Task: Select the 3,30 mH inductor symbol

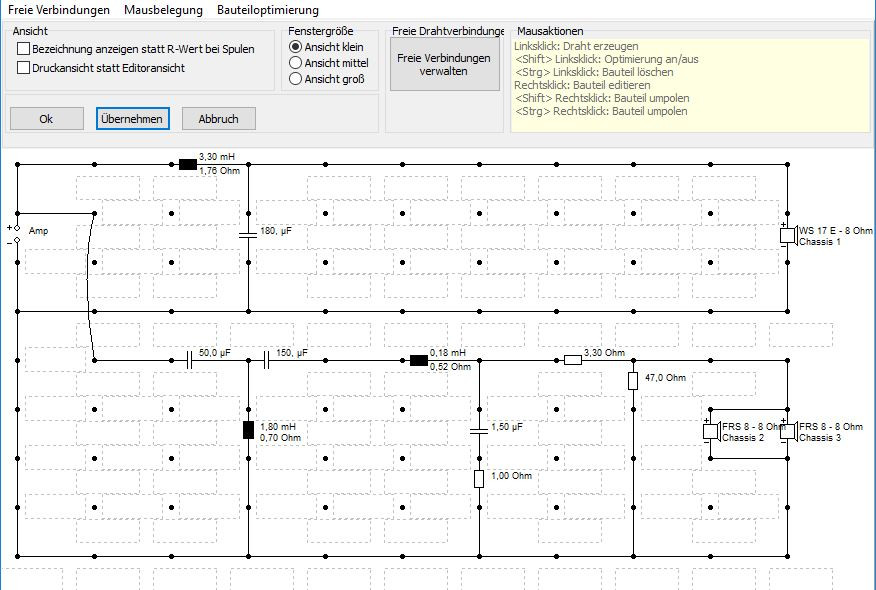Action: [188, 164]
